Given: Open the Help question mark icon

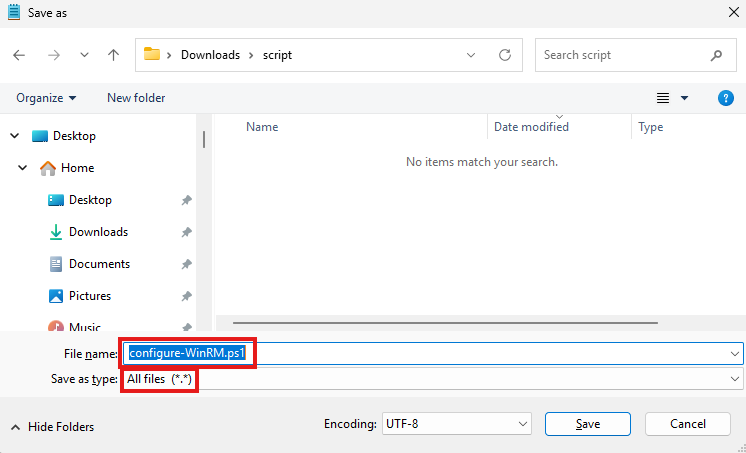Looking at the screenshot, I should click(x=726, y=98).
